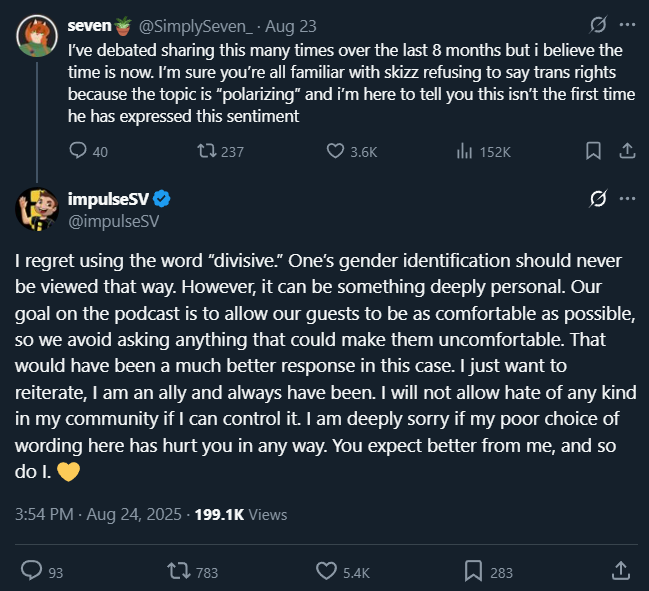Bookmark seven's tweet
This screenshot has height=591, width=649.
(x=593, y=151)
